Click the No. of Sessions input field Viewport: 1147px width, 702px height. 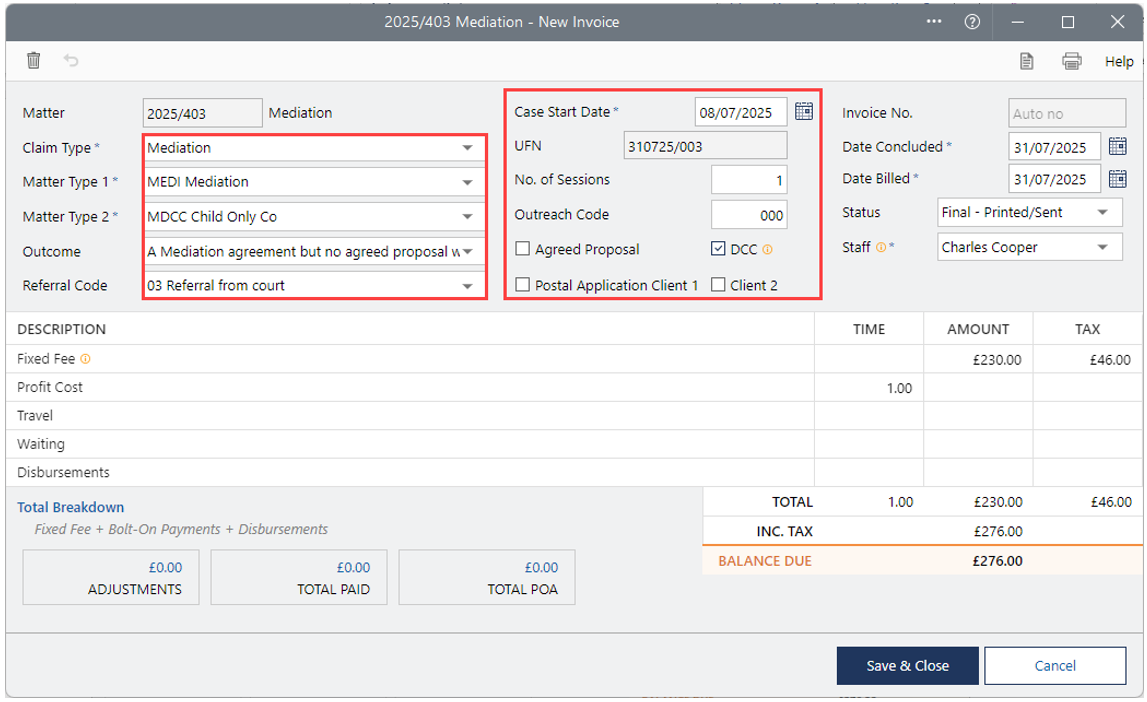[x=749, y=180]
